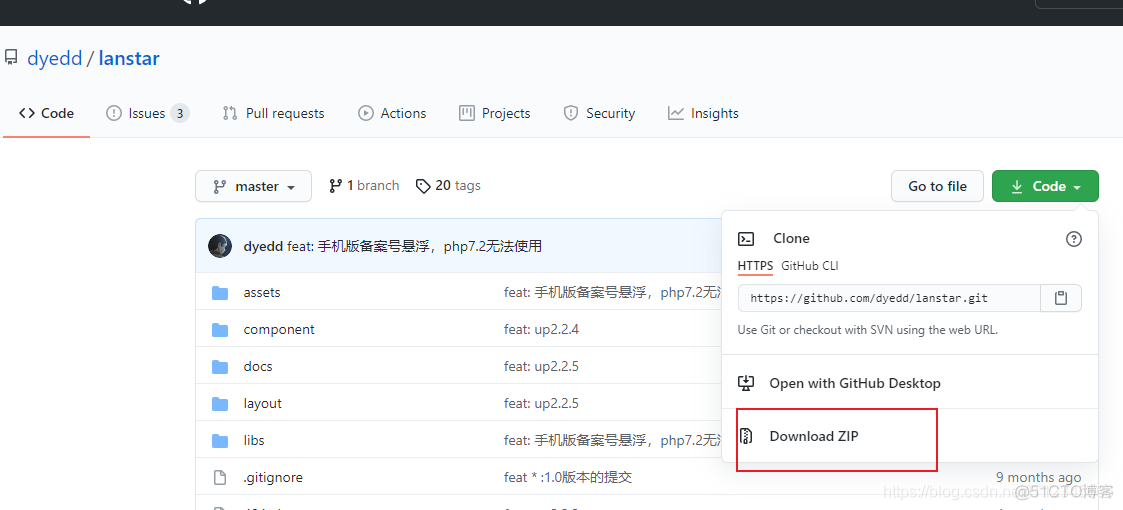This screenshot has height=510, width=1123.
Task: Open the assets row commit message
Action: 612,292
